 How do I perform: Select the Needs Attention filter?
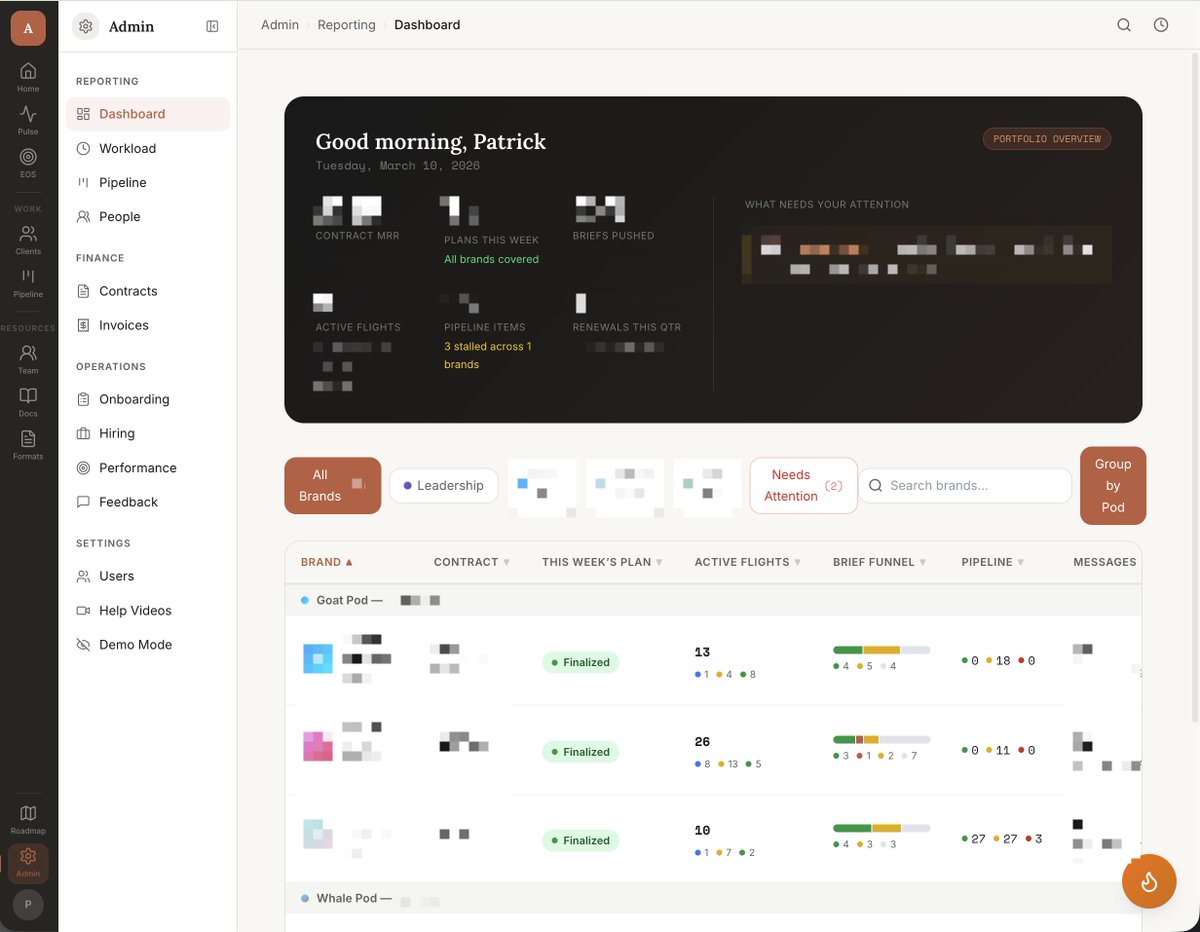(x=804, y=486)
